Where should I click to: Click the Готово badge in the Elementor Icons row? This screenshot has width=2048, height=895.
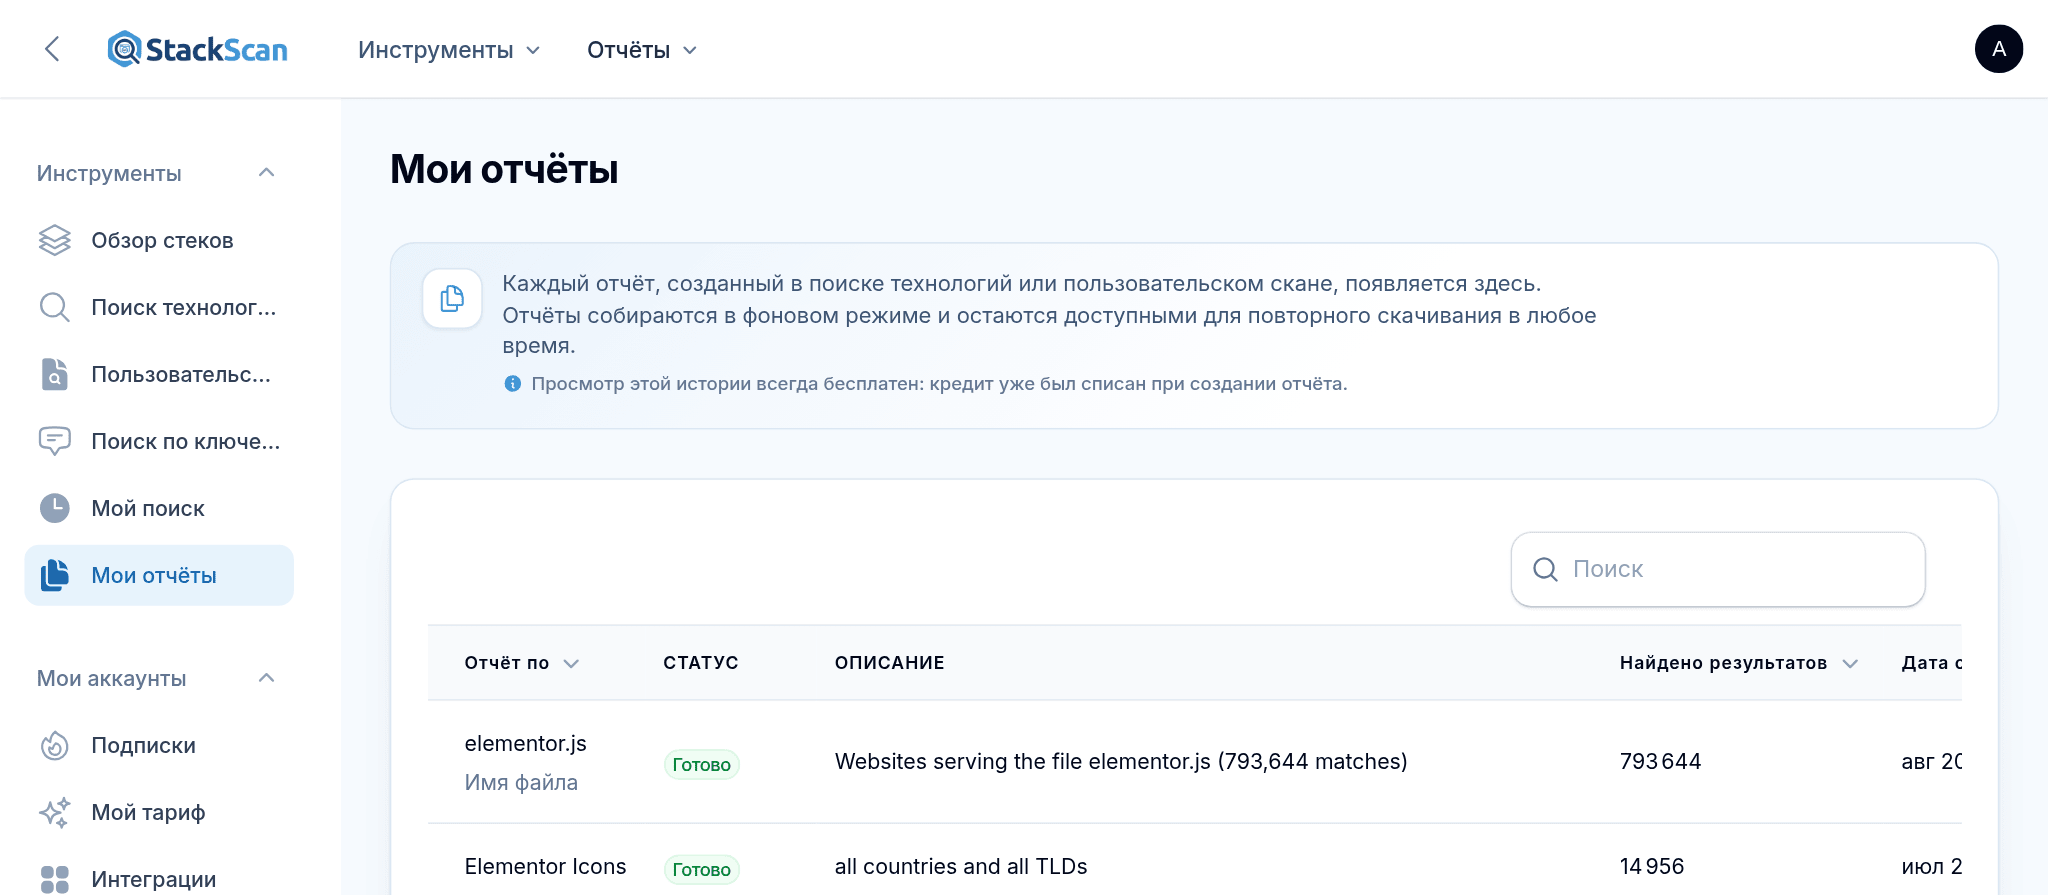[701, 869]
